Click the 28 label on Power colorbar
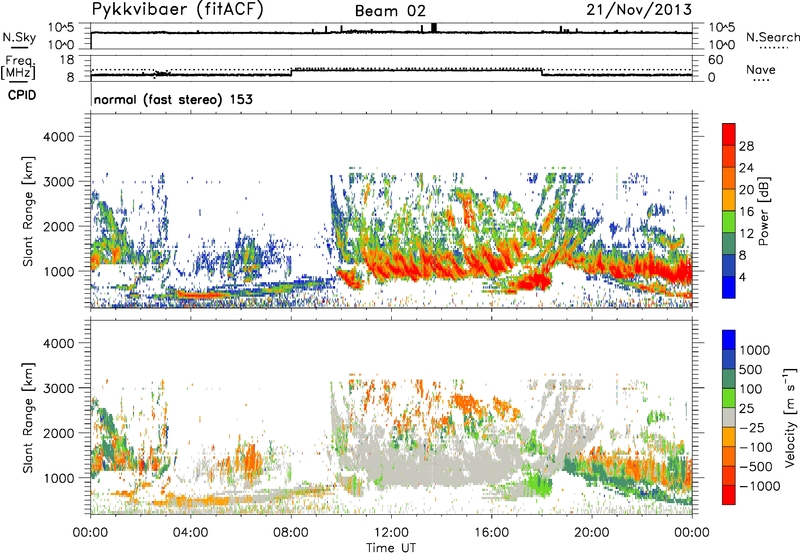Viewport: 800px width, 554px height. (x=746, y=146)
